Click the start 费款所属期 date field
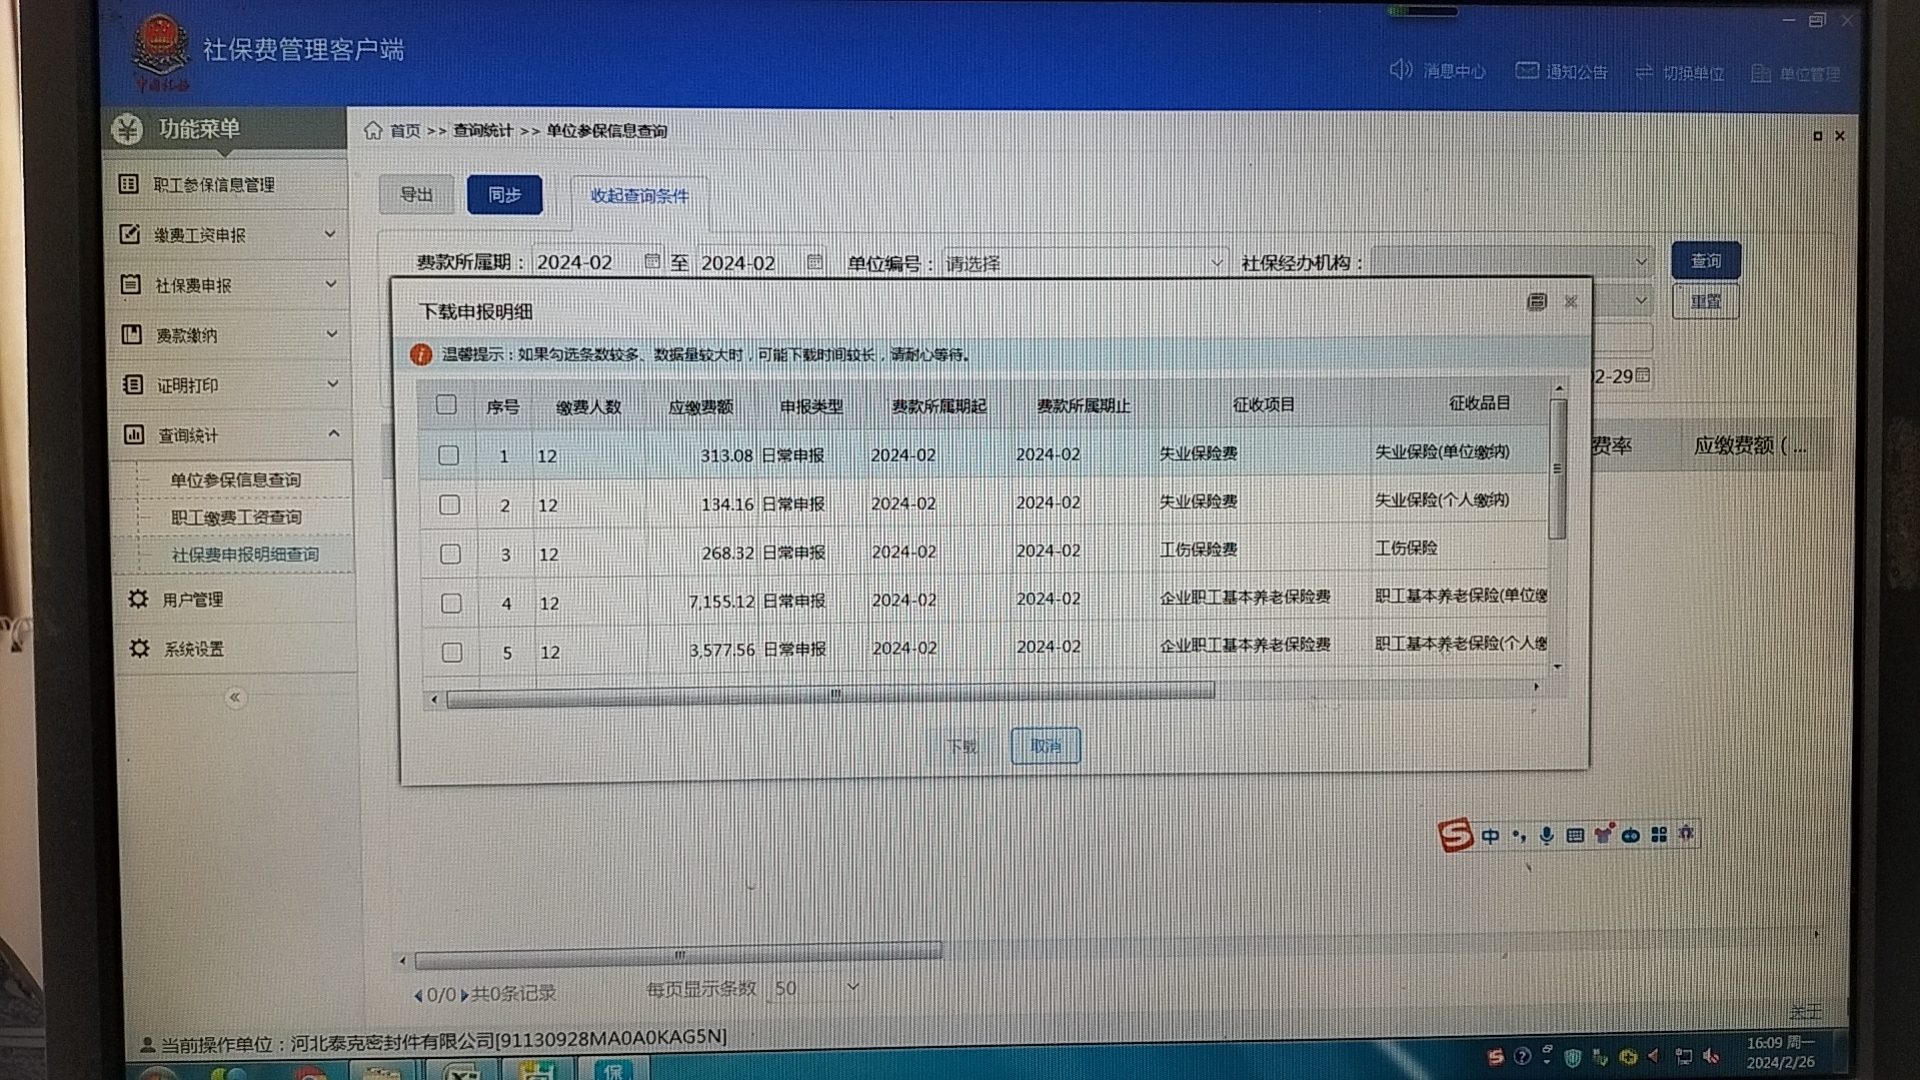 pos(597,262)
